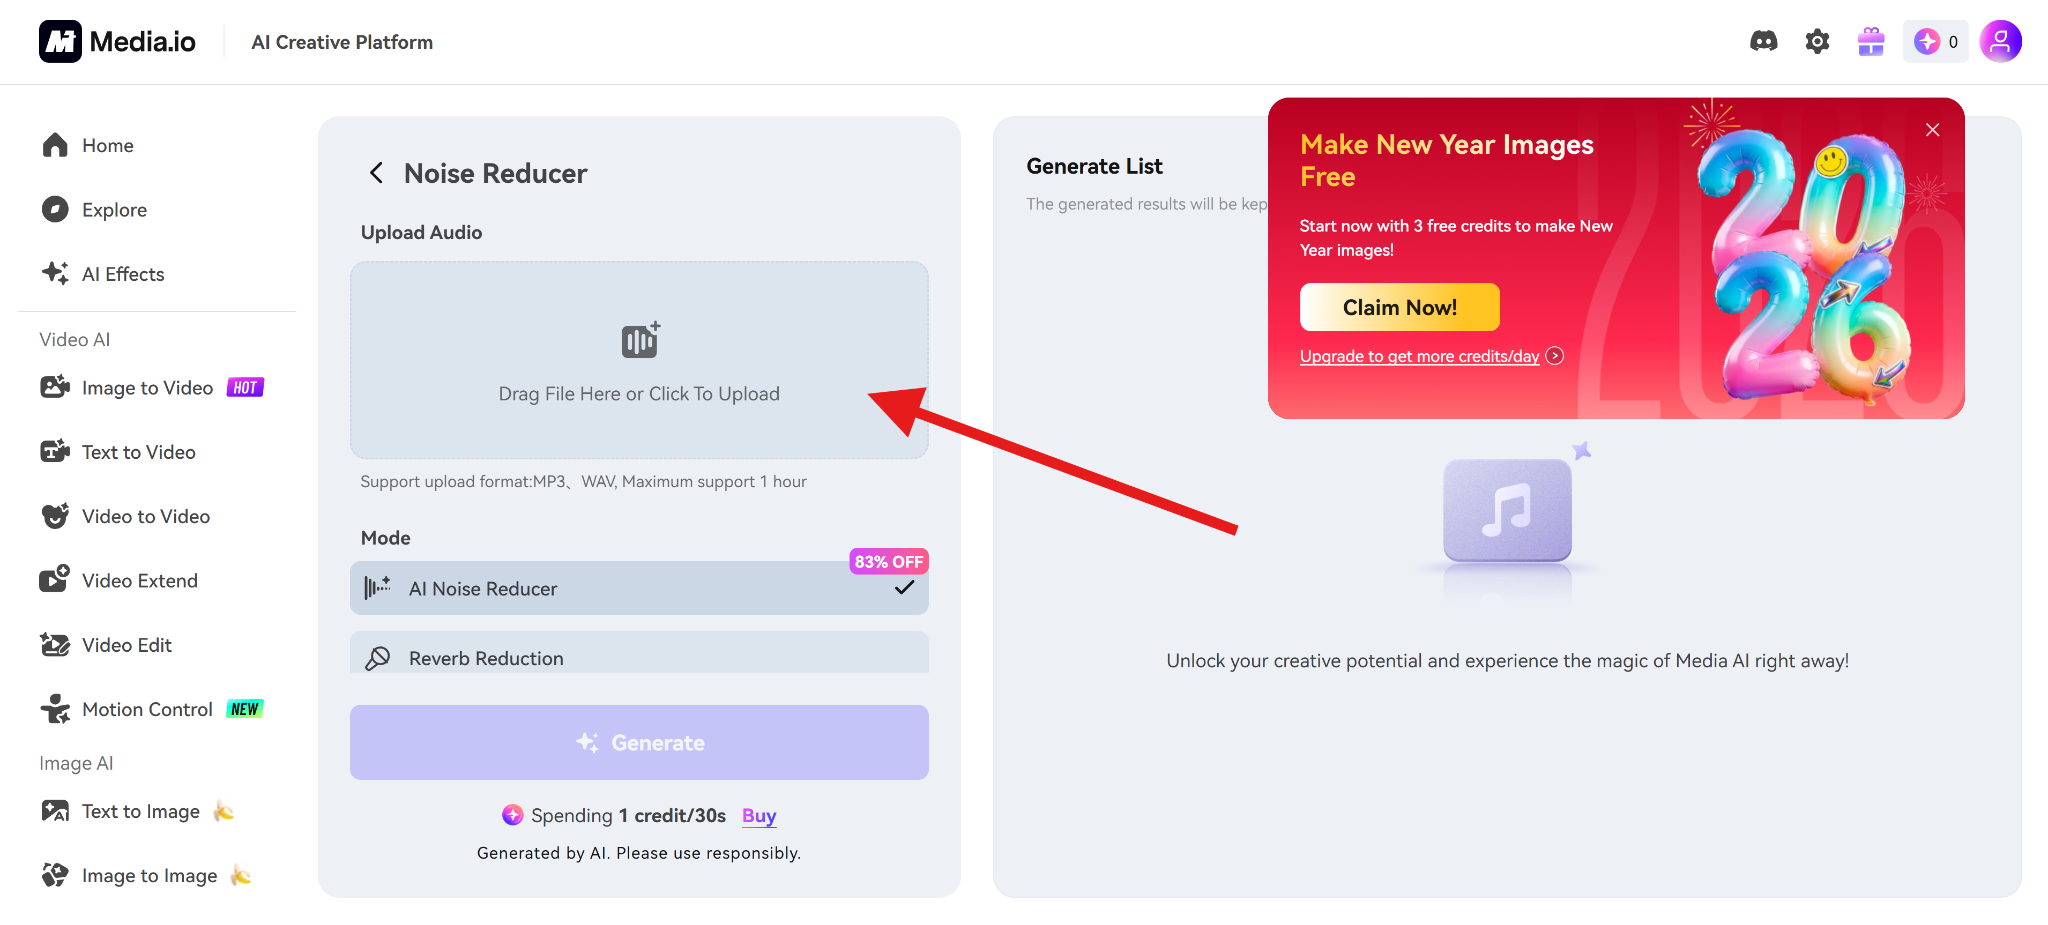The width and height of the screenshot is (2048, 925).
Task: Select the Text to Image tool
Action: click(x=141, y=811)
